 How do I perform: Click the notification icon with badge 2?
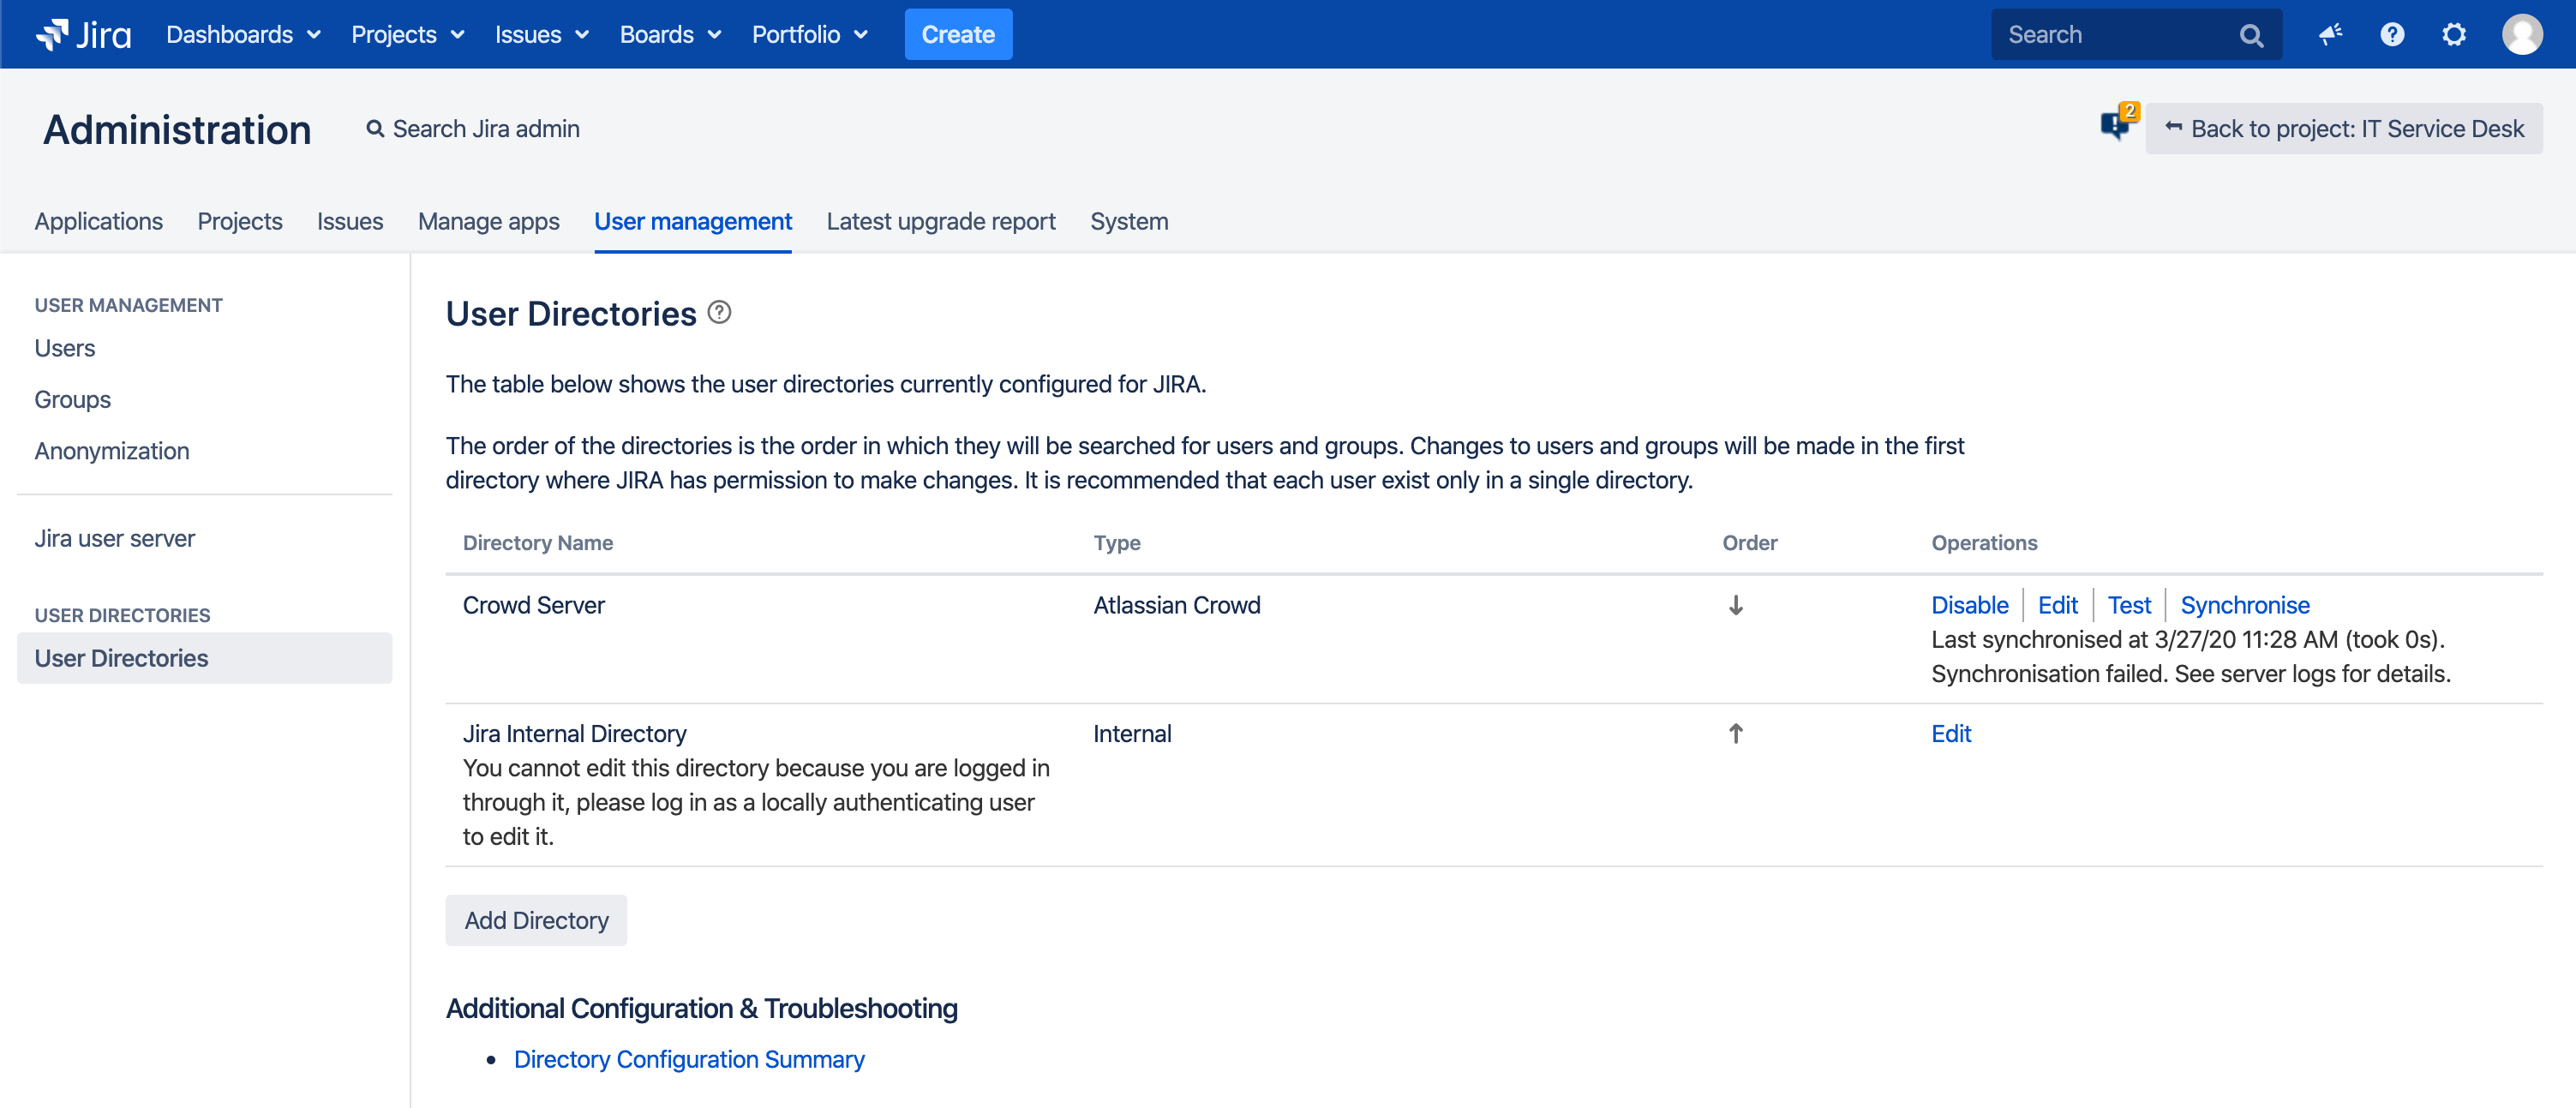pos(2117,124)
